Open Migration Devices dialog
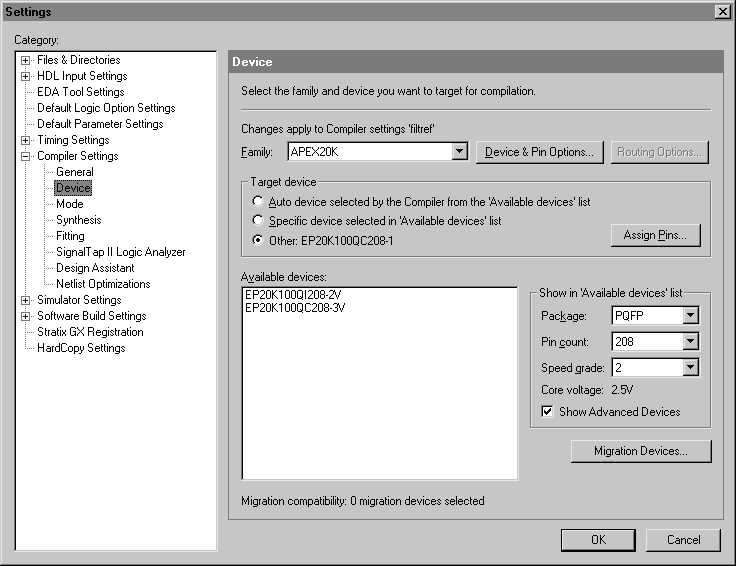Viewport: 736px width, 566px height. (x=640, y=451)
